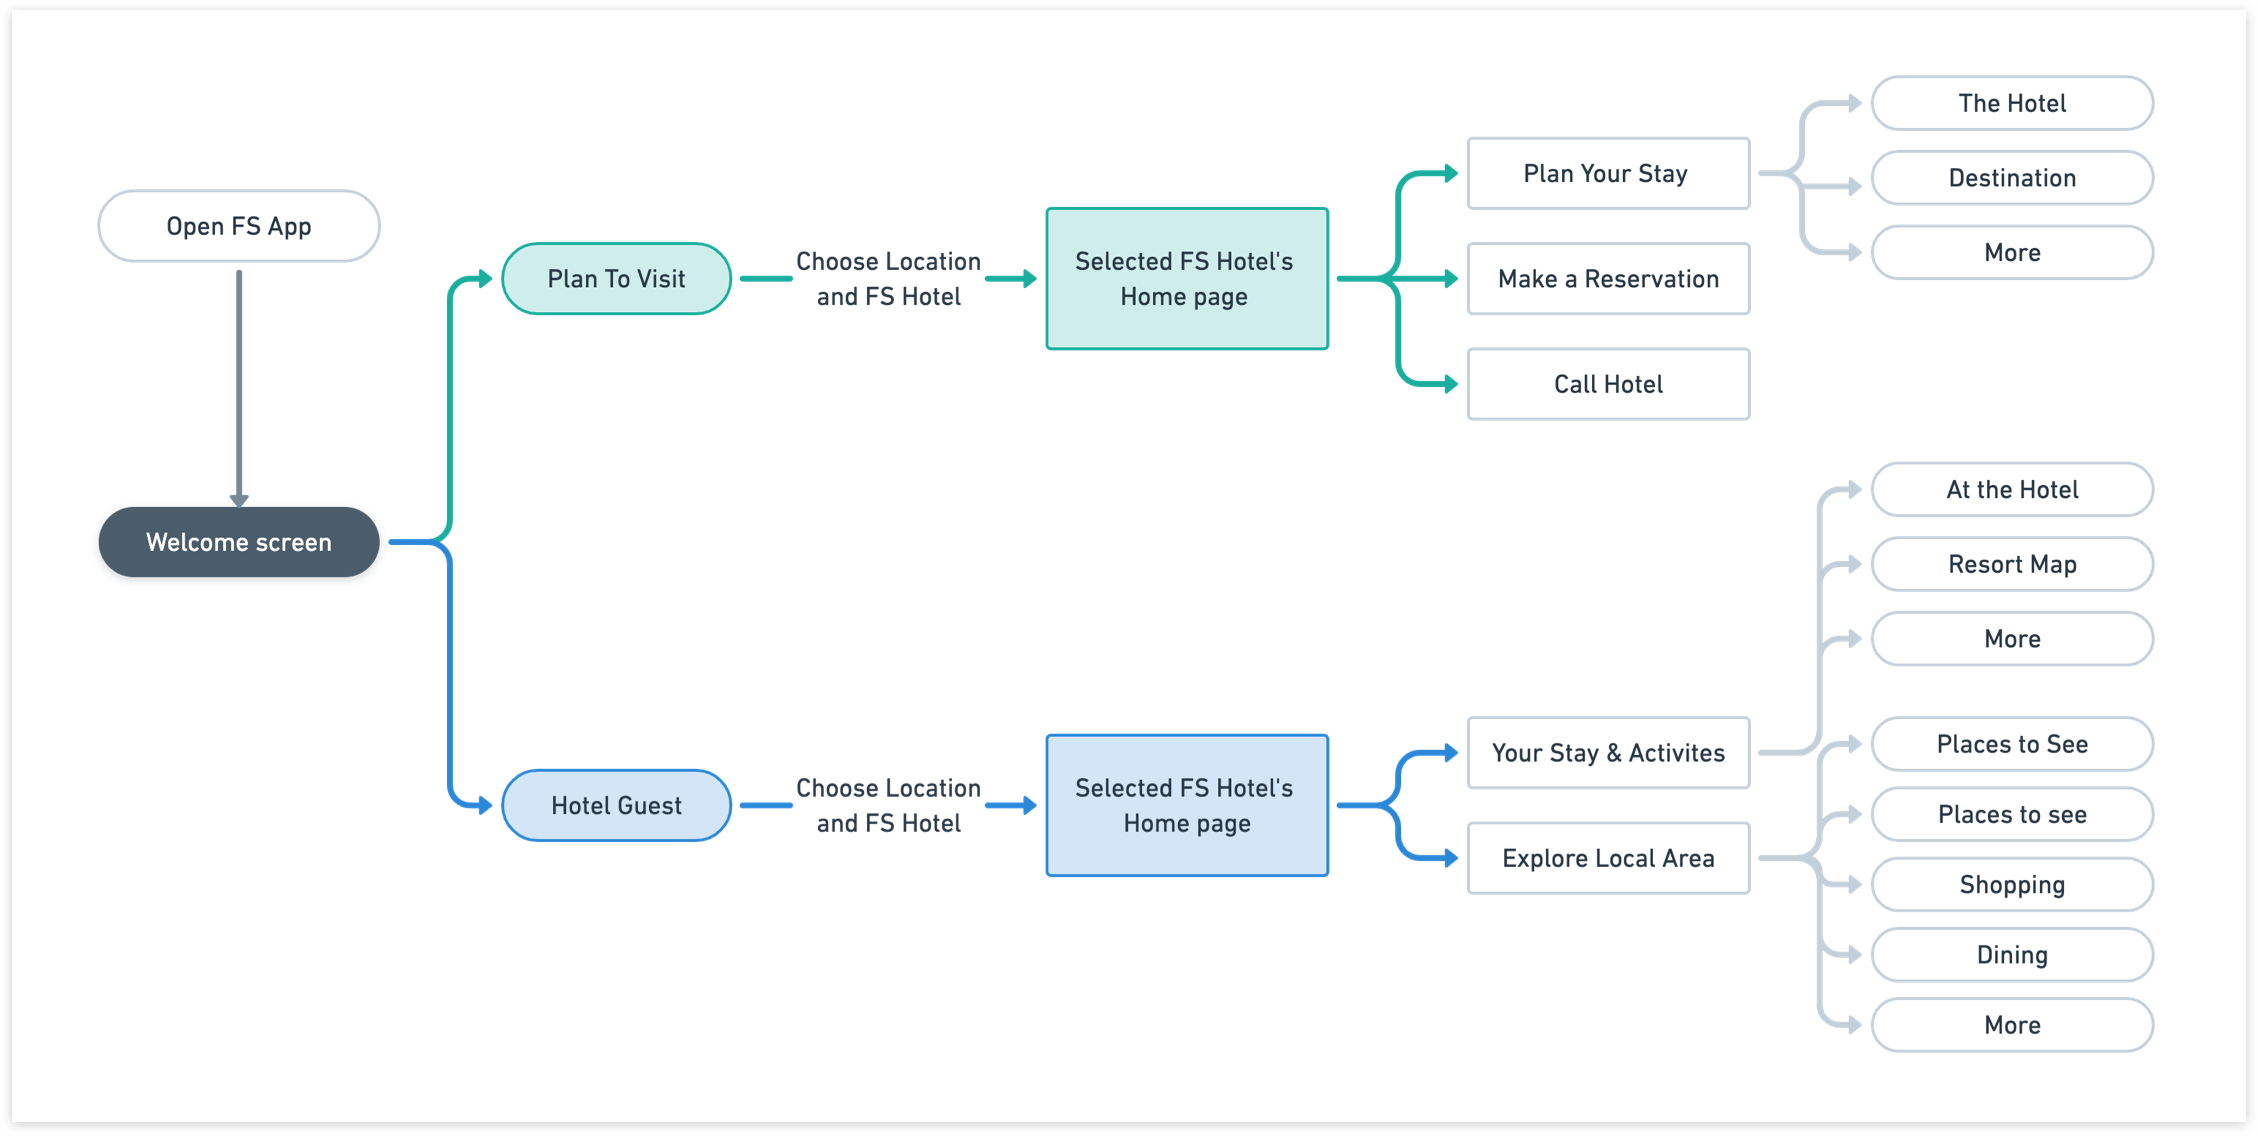Click the Destination rounded node
This screenshot has height=1136, width=2258.
(x=2011, y=178)
